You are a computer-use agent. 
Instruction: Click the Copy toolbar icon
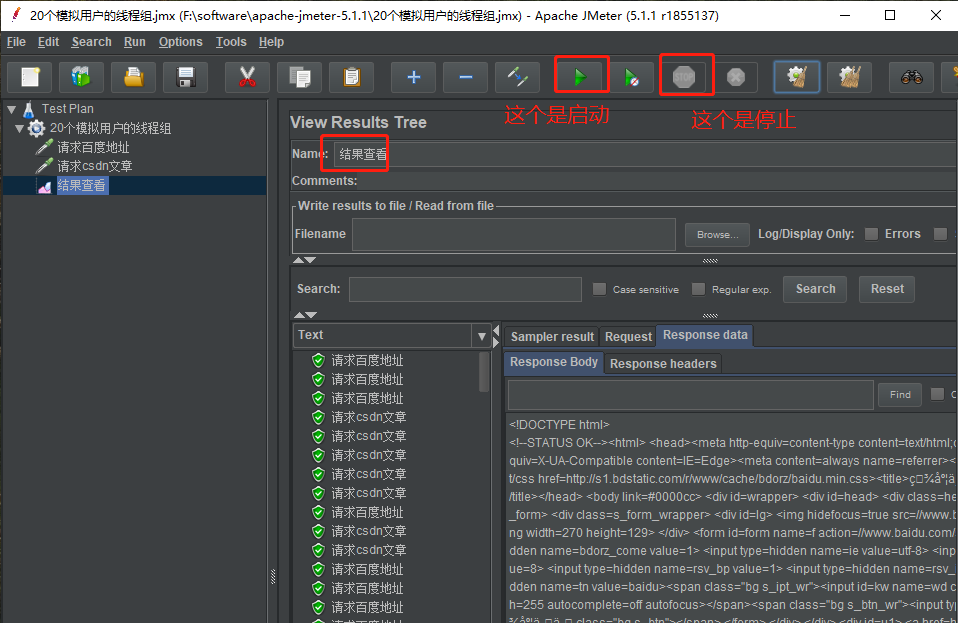tap(300, 78)
